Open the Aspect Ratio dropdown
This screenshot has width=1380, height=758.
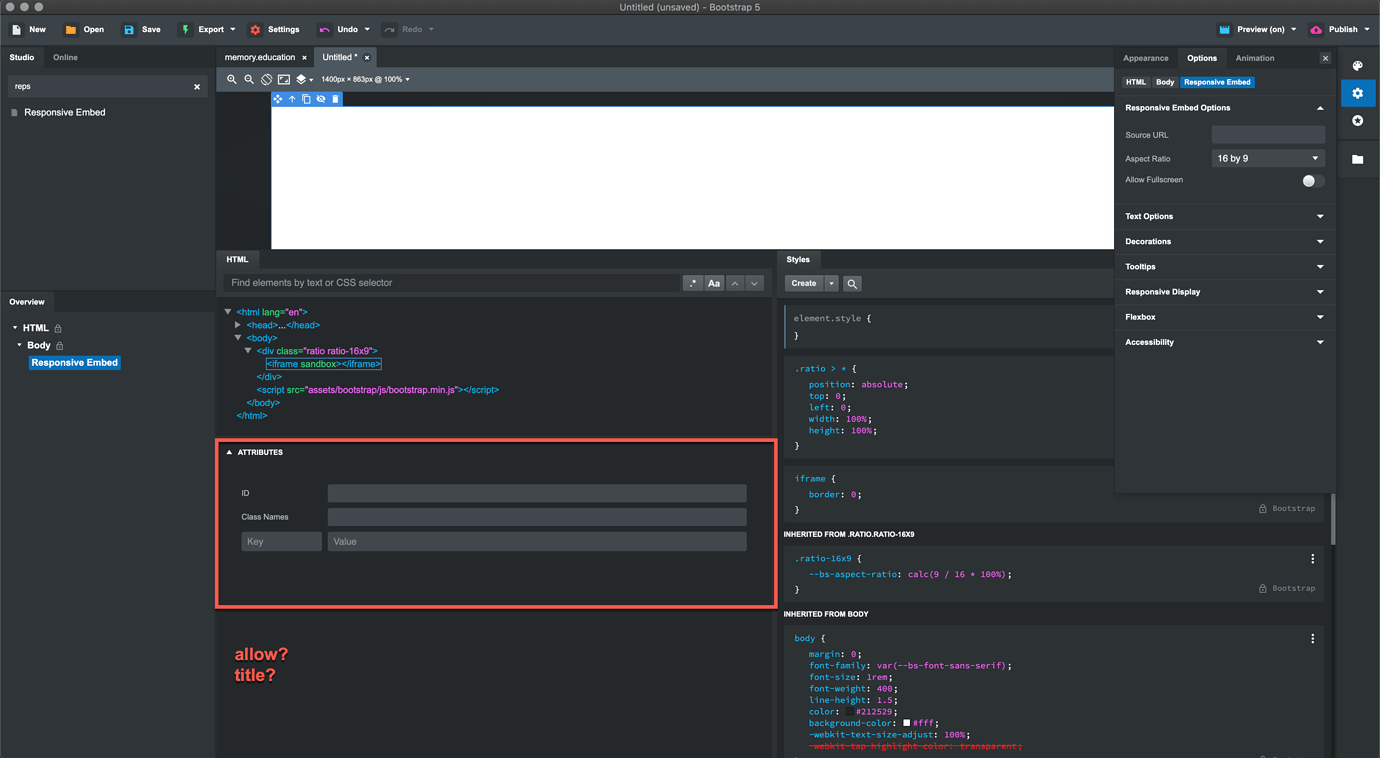(1267, 158)
